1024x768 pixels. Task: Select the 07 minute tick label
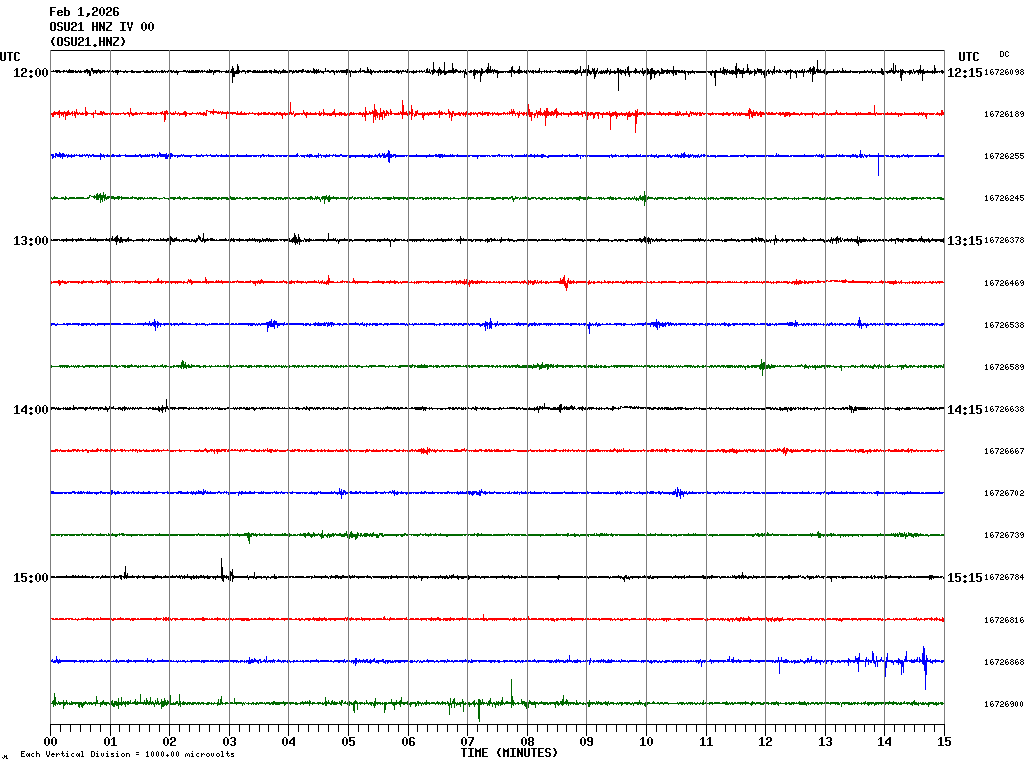[467, 742]
